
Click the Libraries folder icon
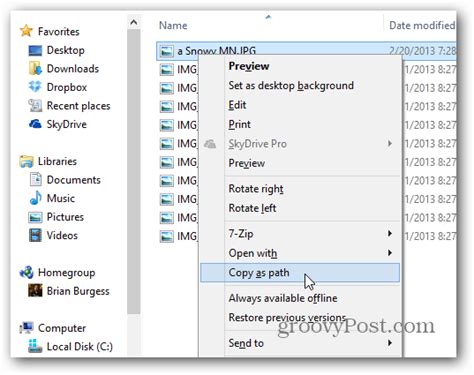[x=26, y=161]
